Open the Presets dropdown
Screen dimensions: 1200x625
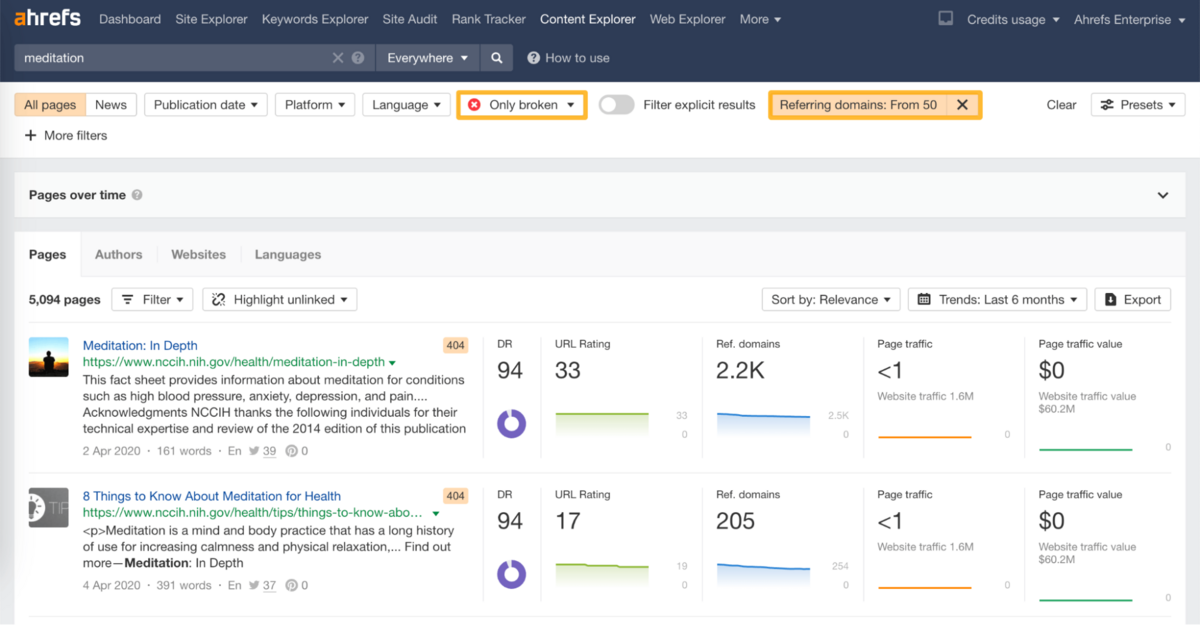point(1138,105)
